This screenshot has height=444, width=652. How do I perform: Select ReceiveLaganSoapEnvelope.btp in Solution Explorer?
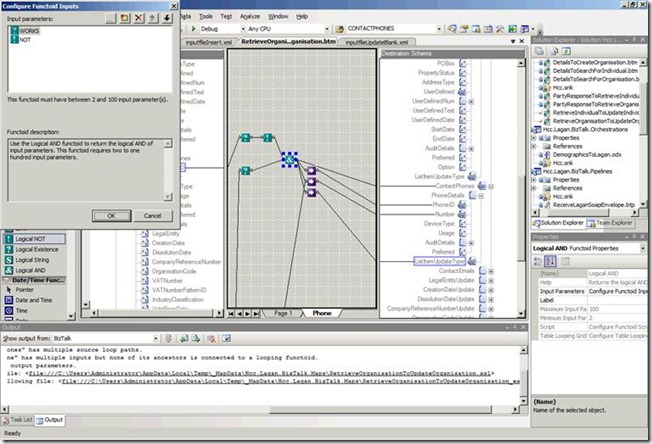tap(593, 205)
